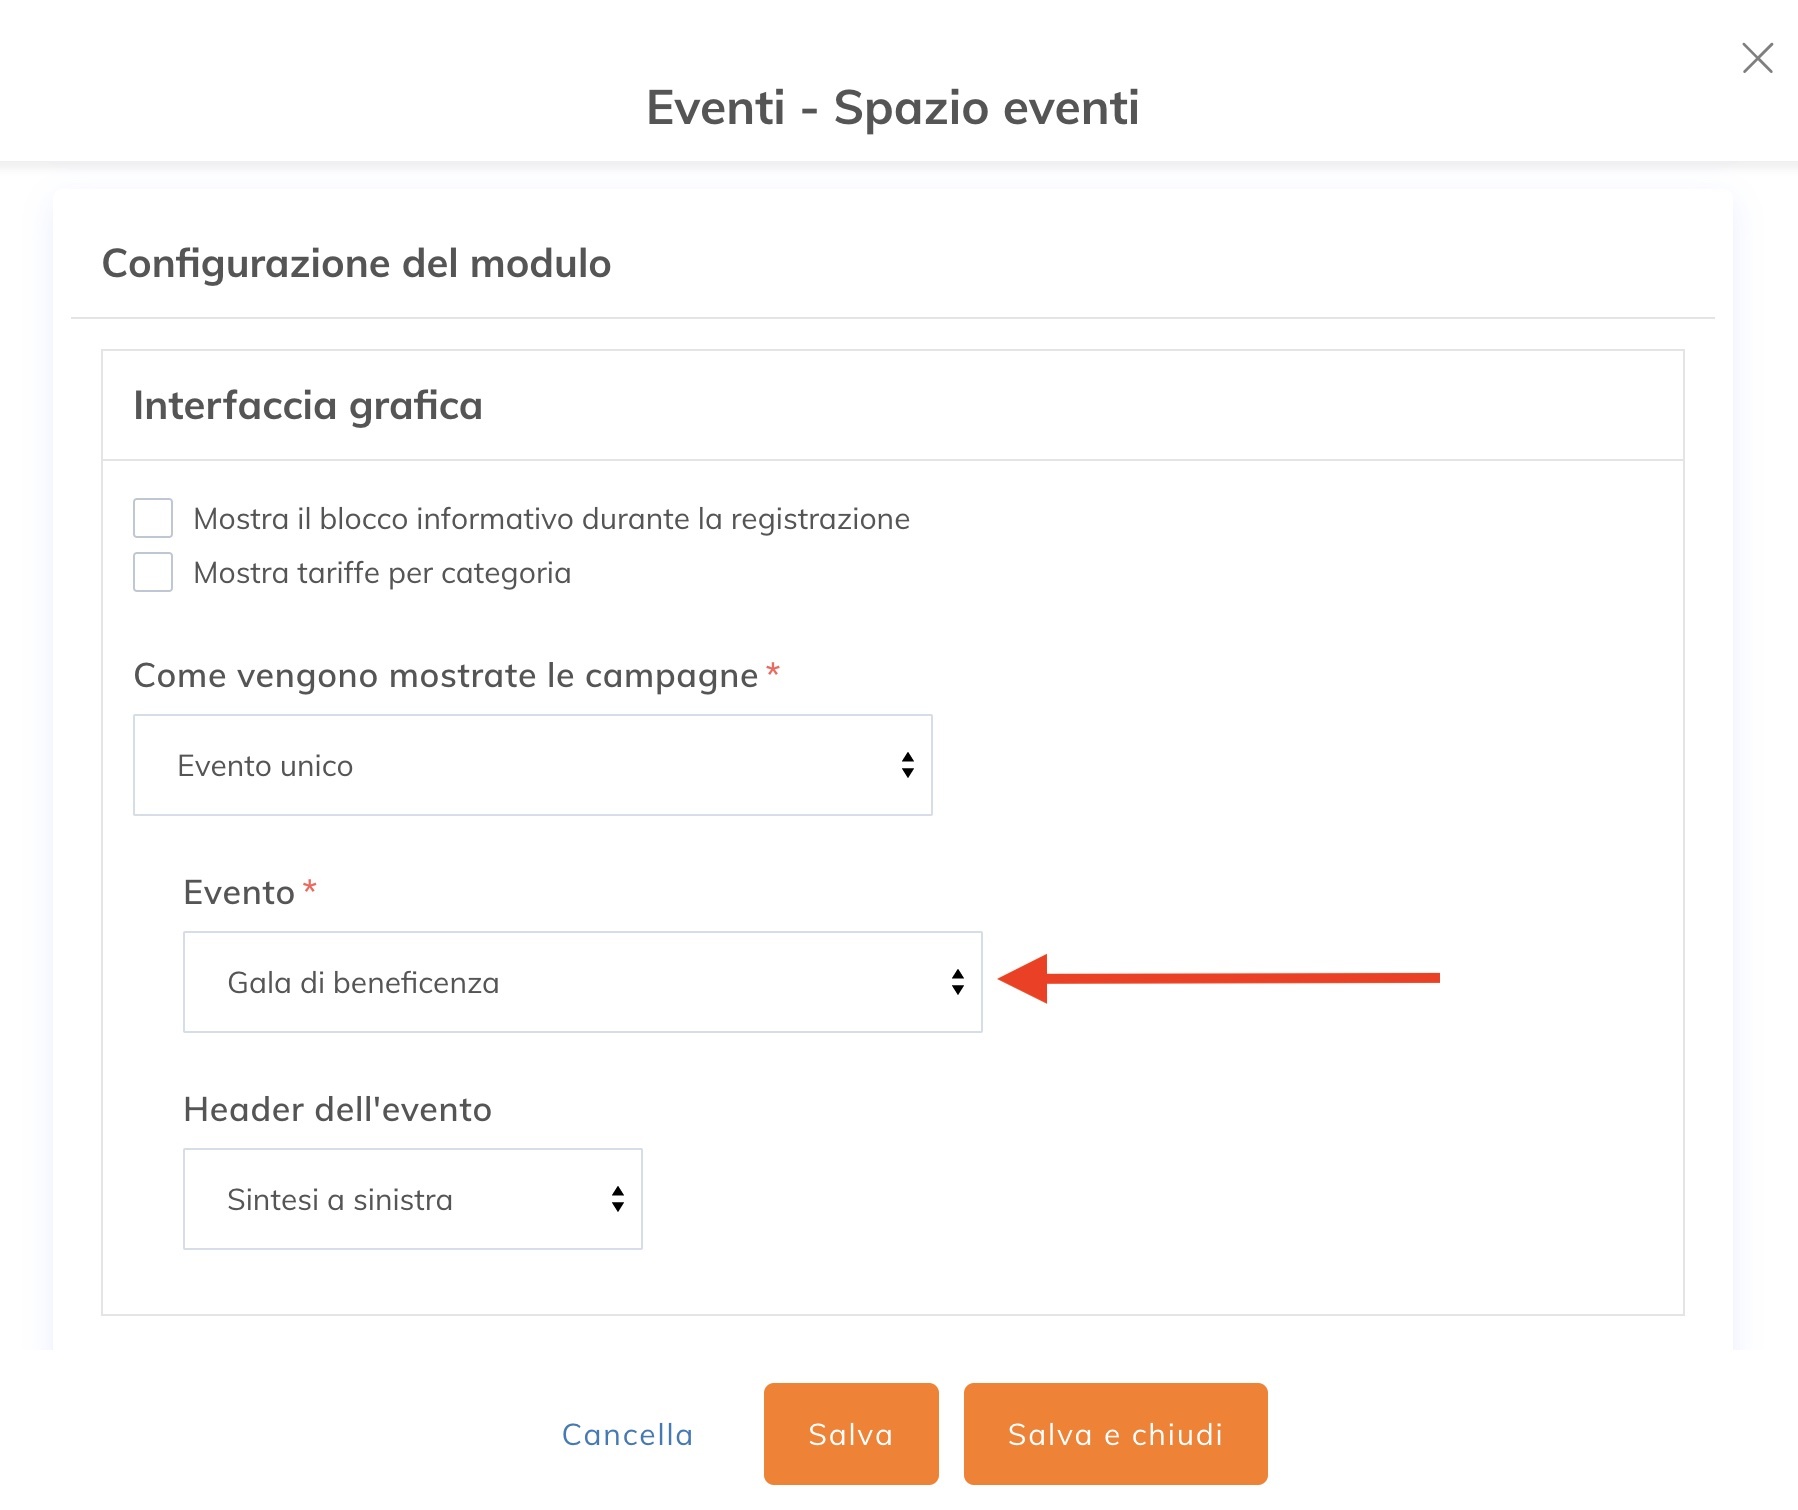Enable 'Mostra tariffe per categoria'
Screen dimensions: 1798x1510
152,572
